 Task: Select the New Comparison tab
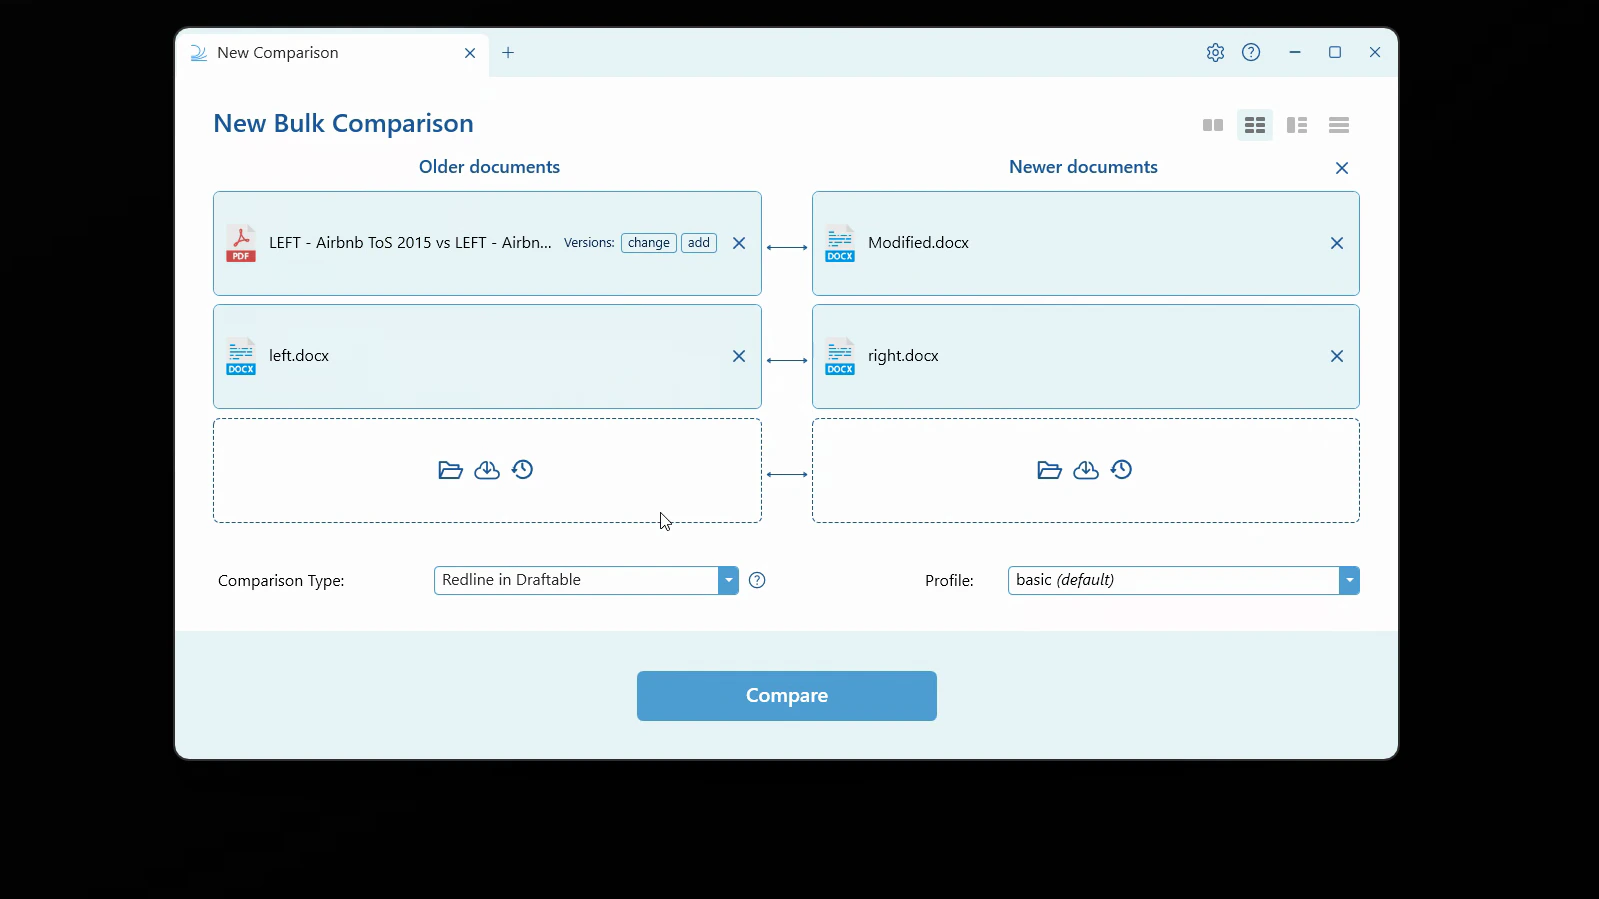pyautogui.click(x=332, y=53)
